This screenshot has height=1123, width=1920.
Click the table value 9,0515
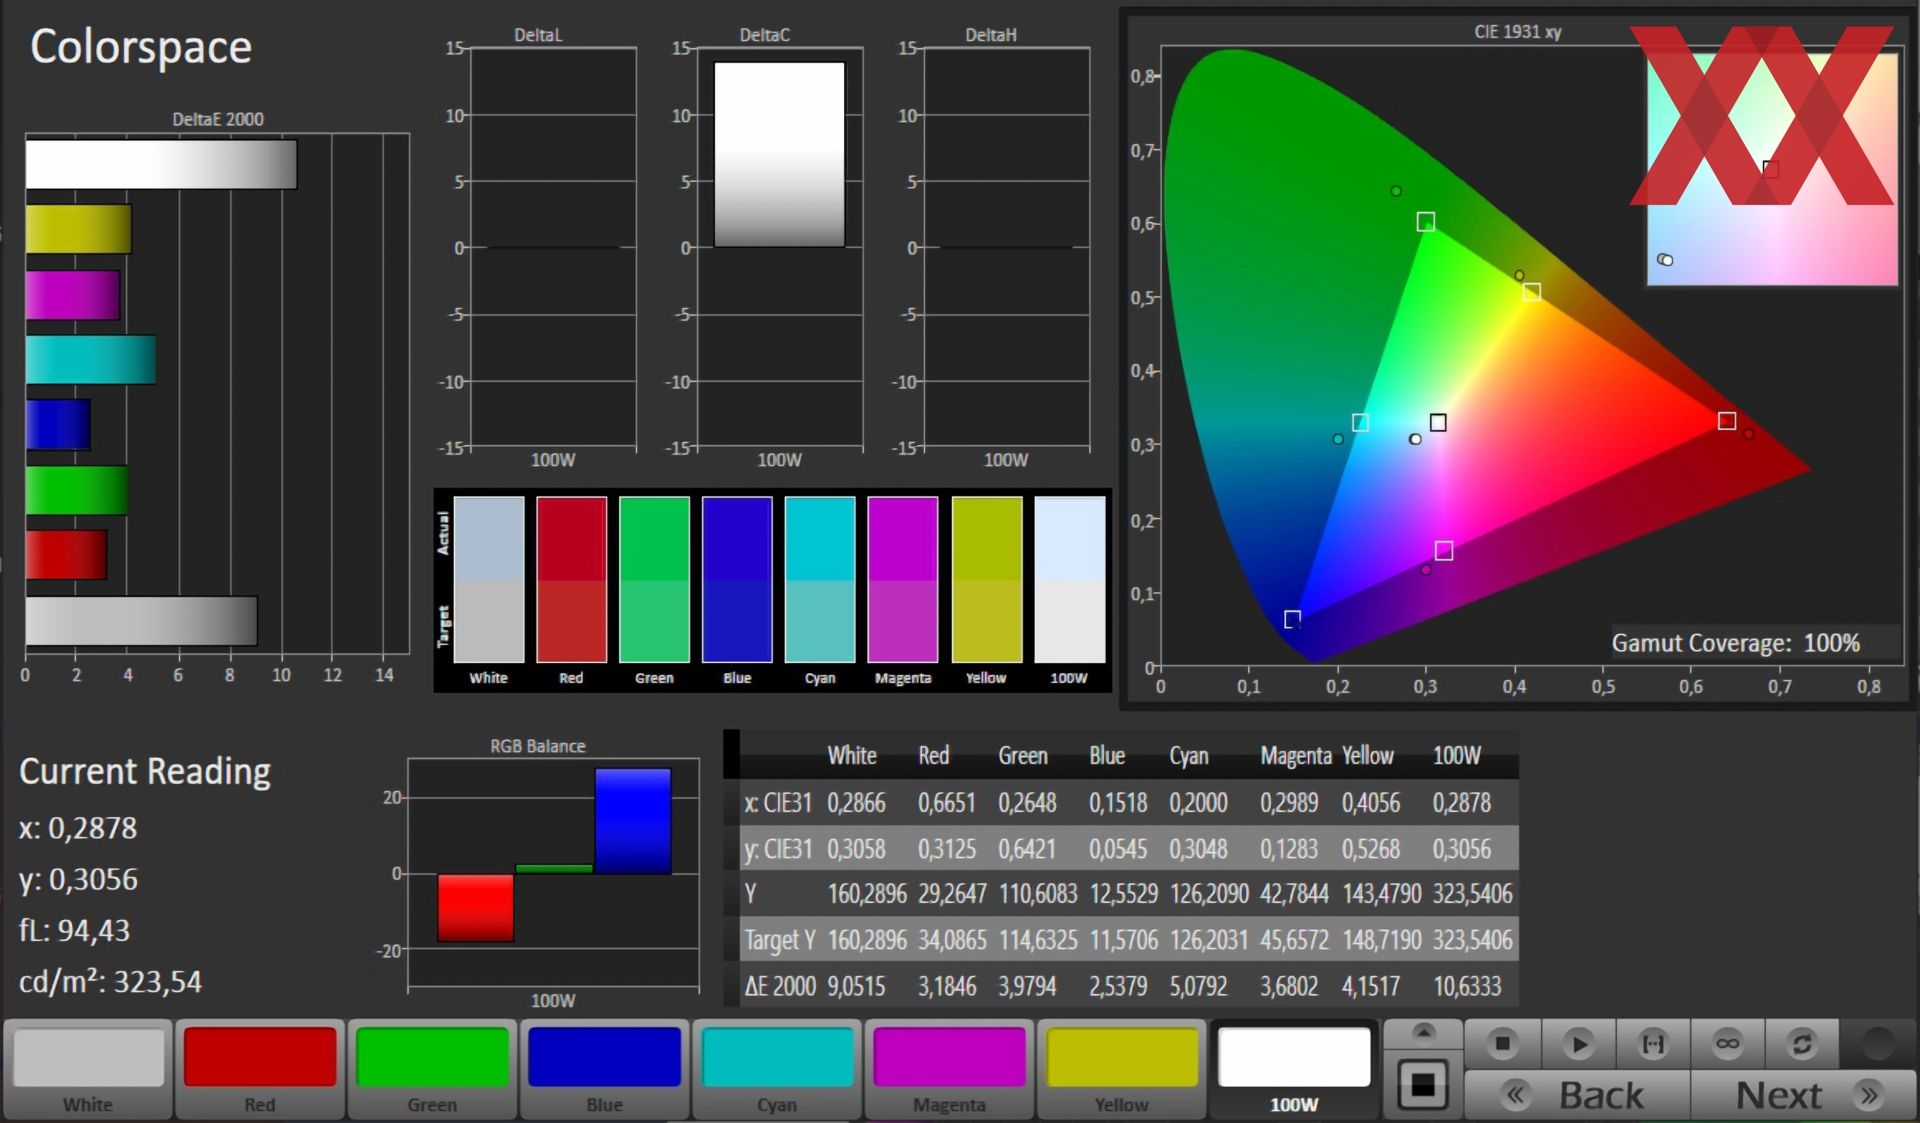(856, 987)
